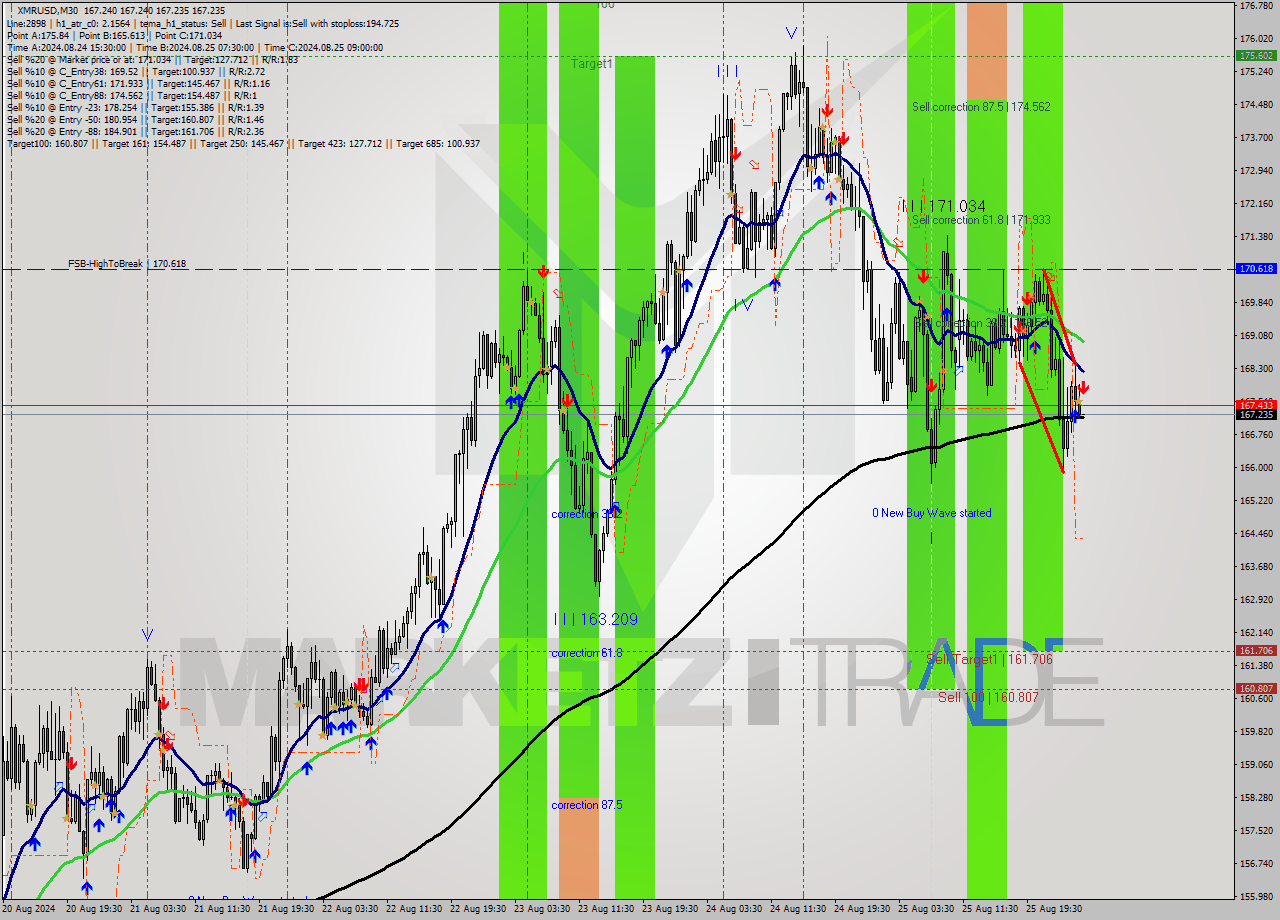Select the 162.140 price axis value
The width and height of the screenshot is (1280, 920).
click(1256, 633)
